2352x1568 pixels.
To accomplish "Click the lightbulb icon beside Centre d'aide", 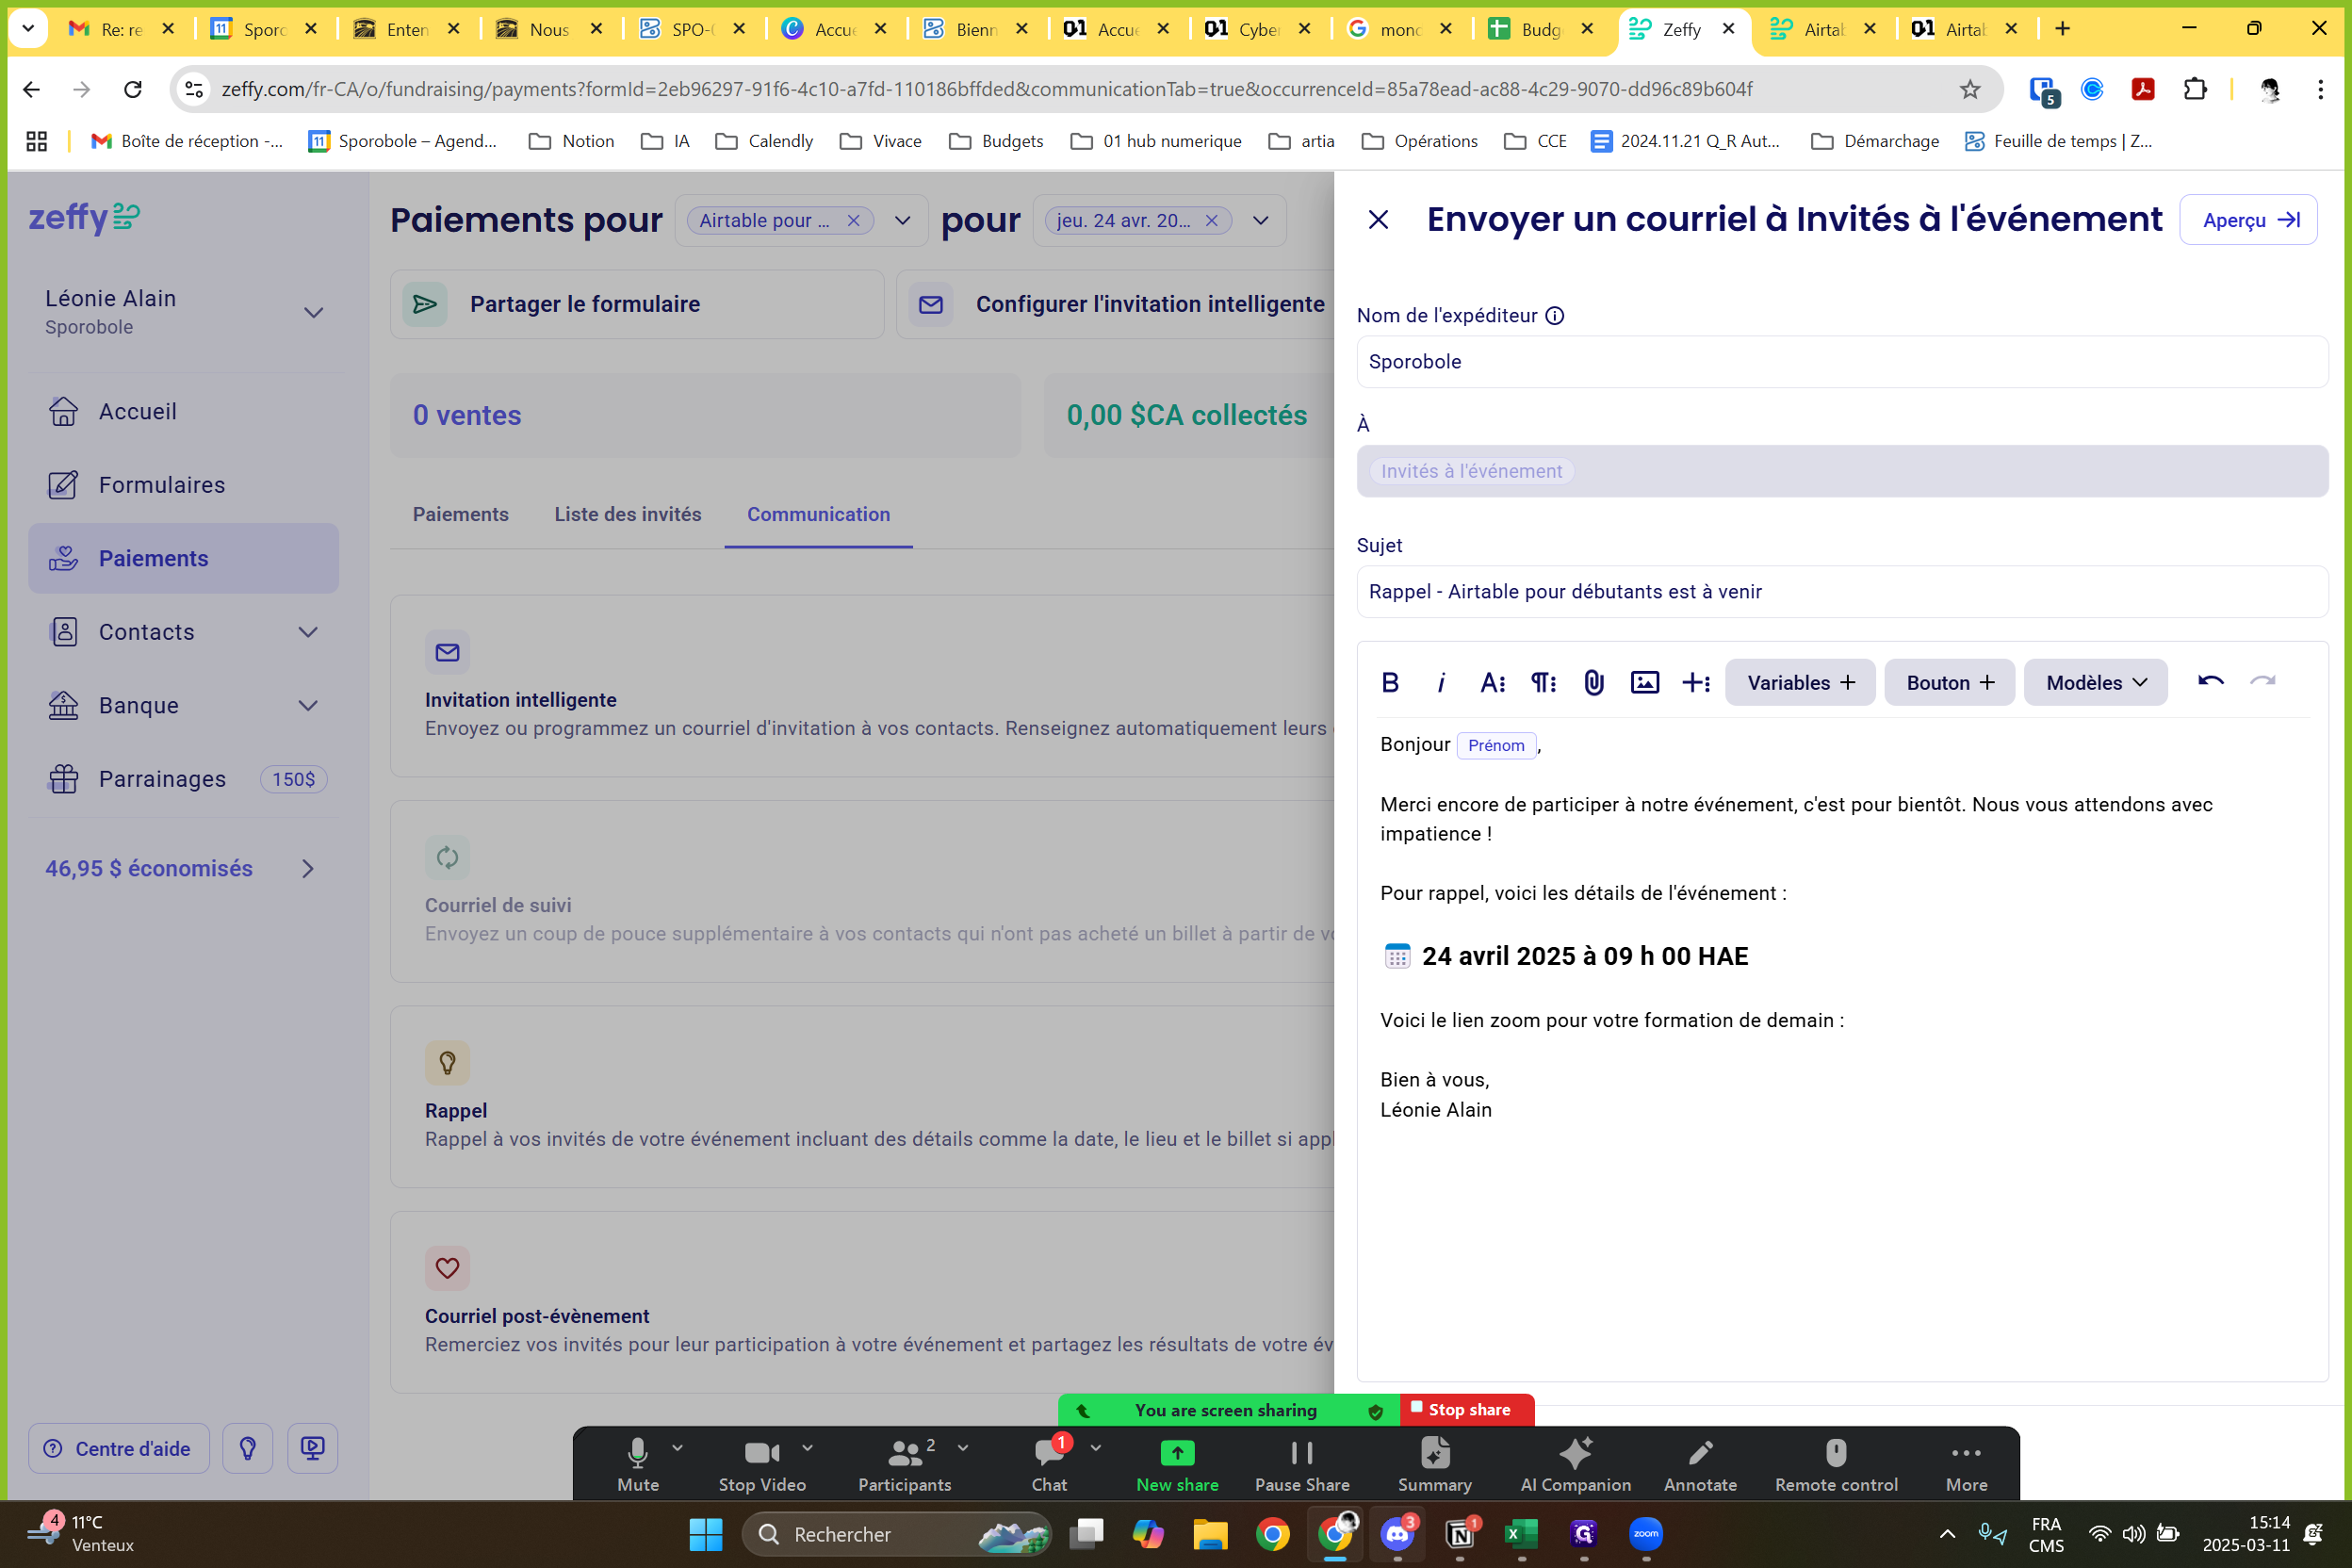I will 248,1448.
